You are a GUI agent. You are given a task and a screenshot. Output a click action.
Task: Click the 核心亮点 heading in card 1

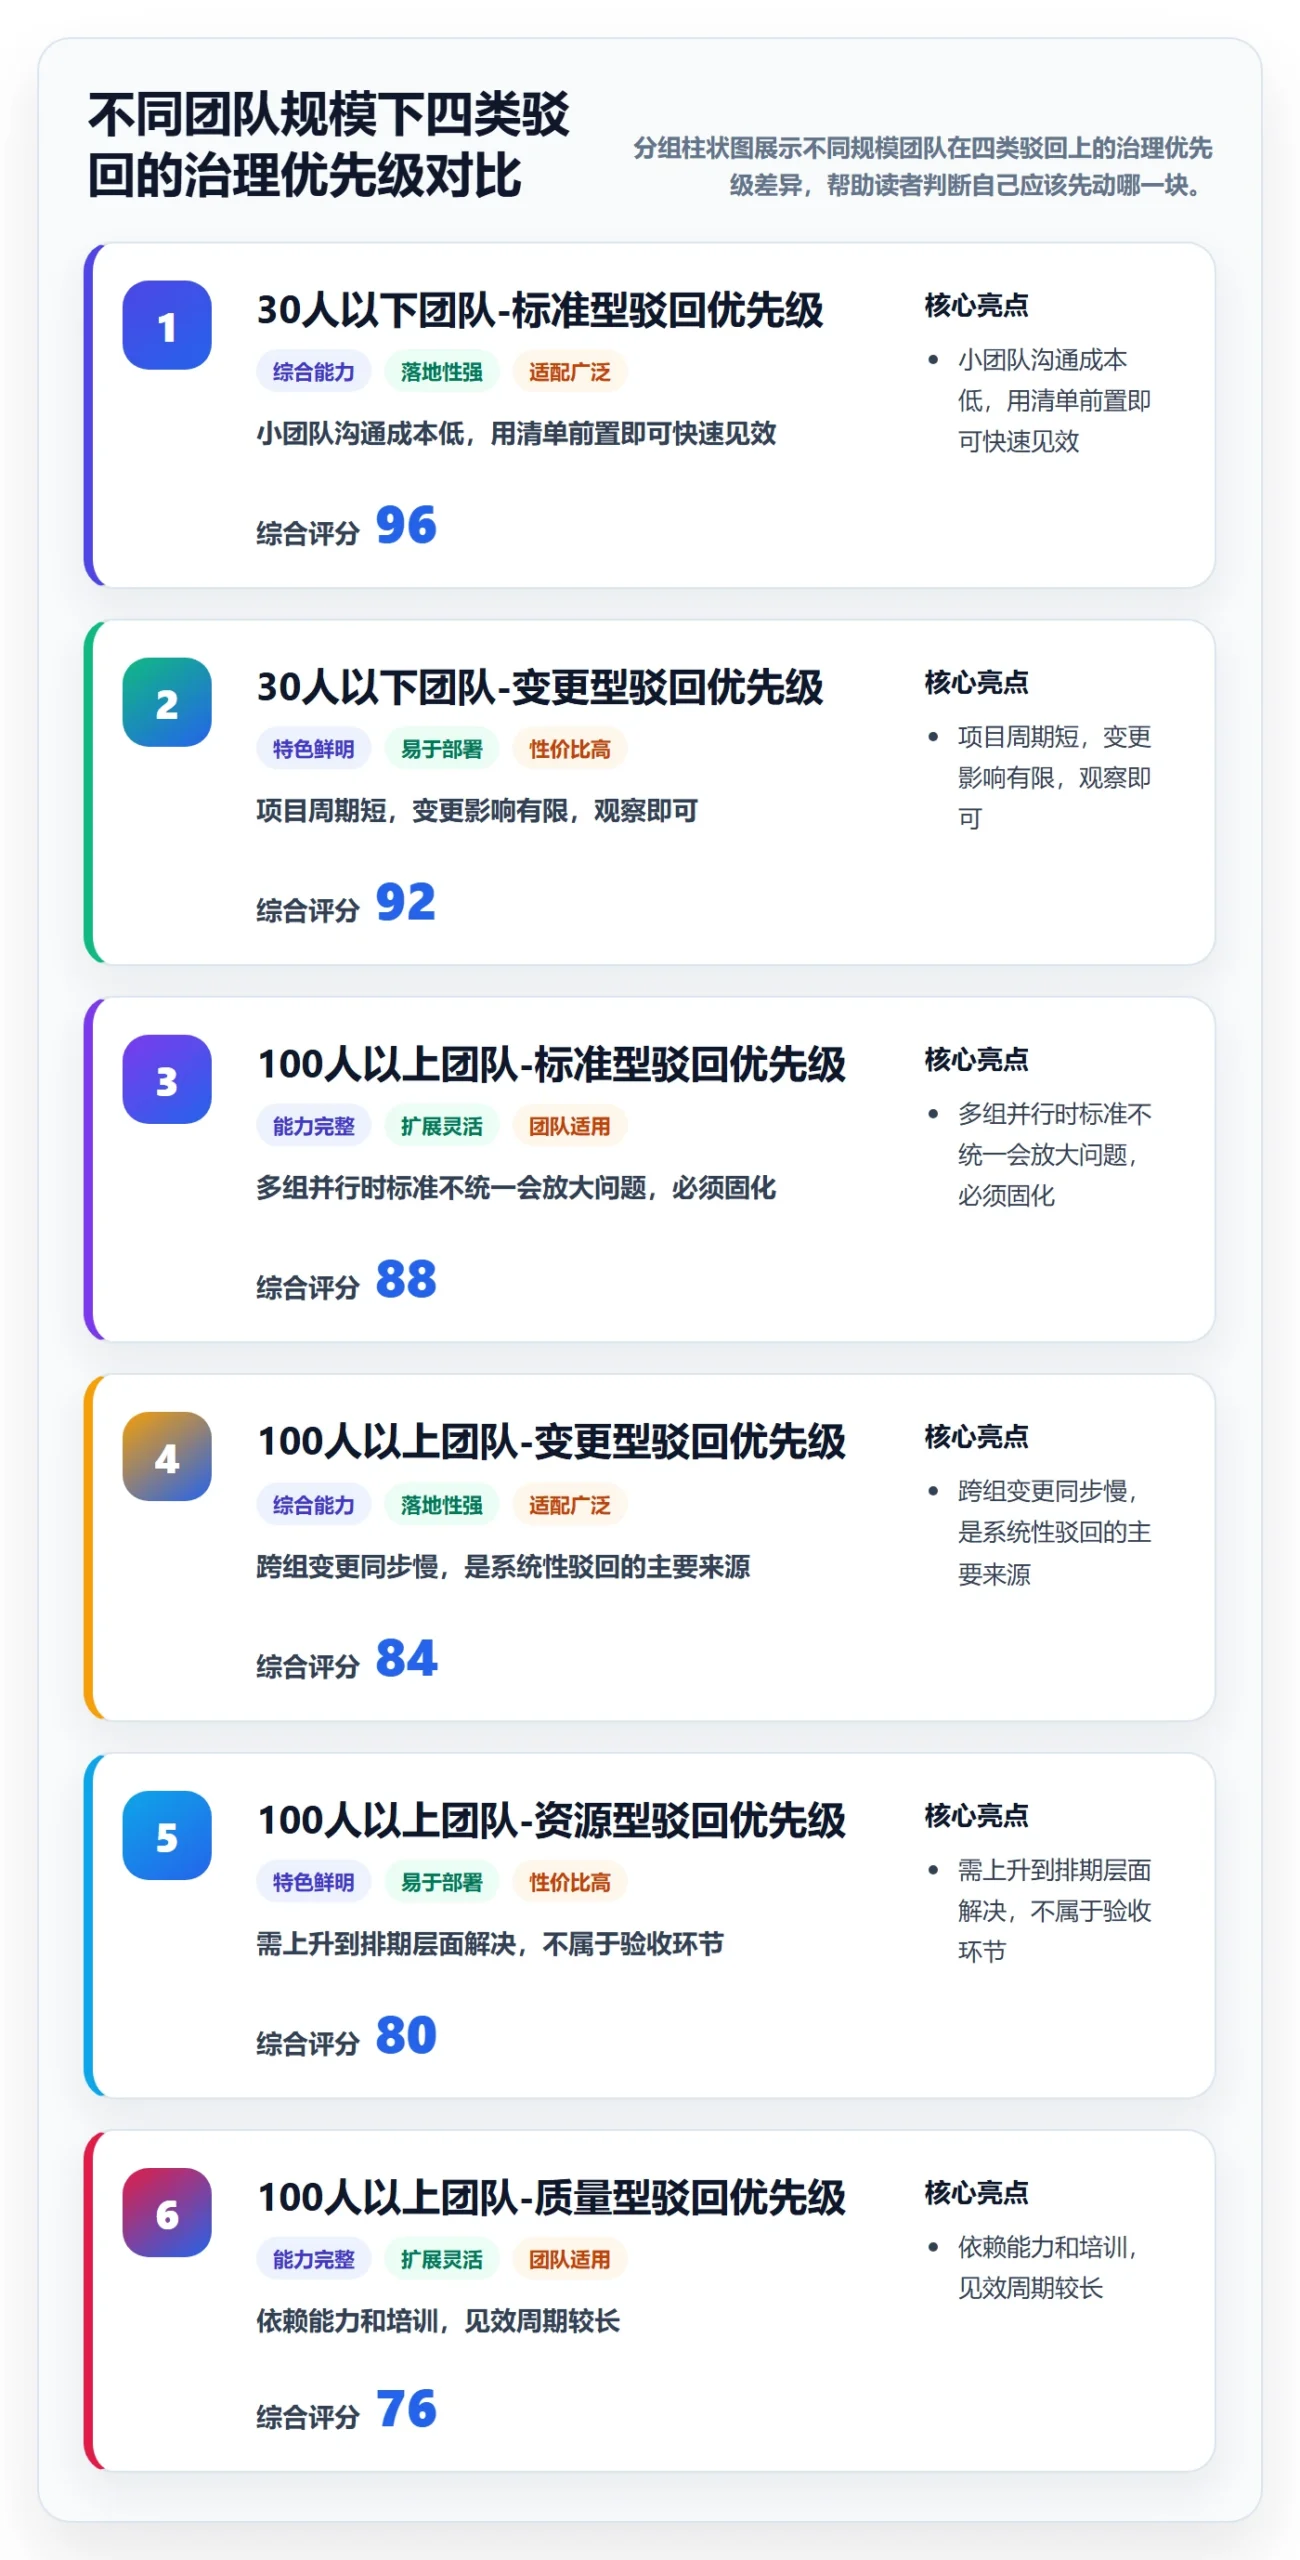tap(976, 305)
